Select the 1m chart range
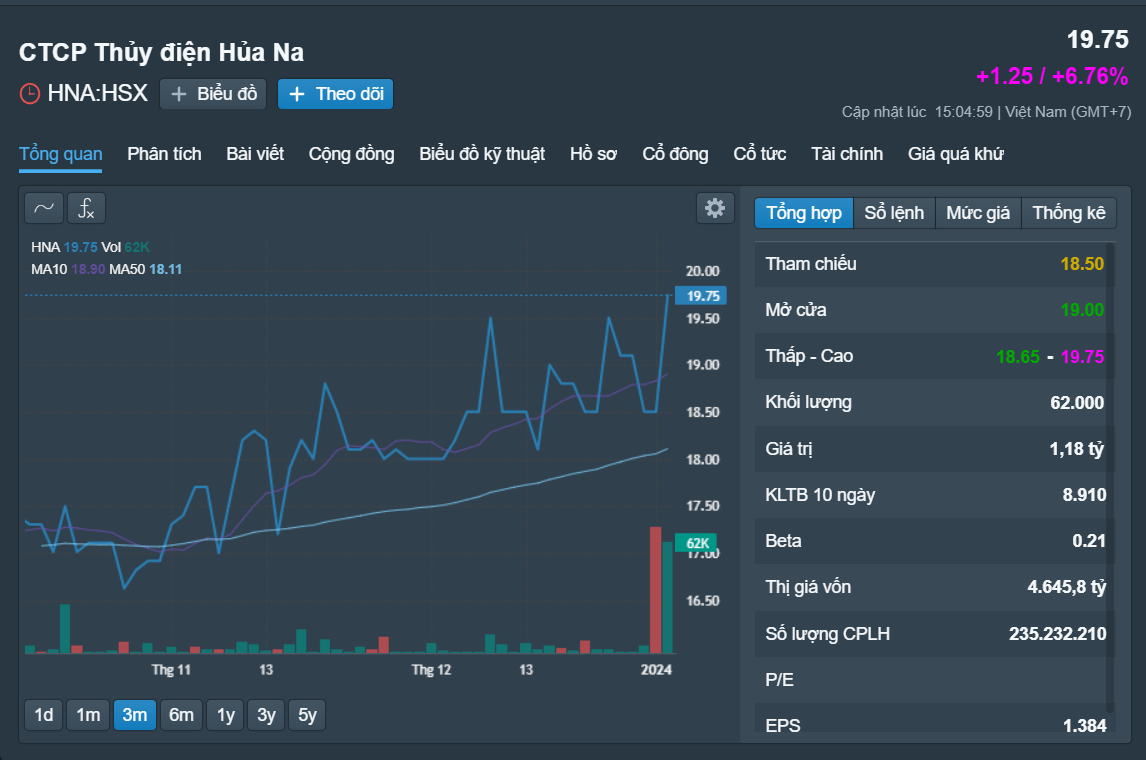 click(88, 715)
